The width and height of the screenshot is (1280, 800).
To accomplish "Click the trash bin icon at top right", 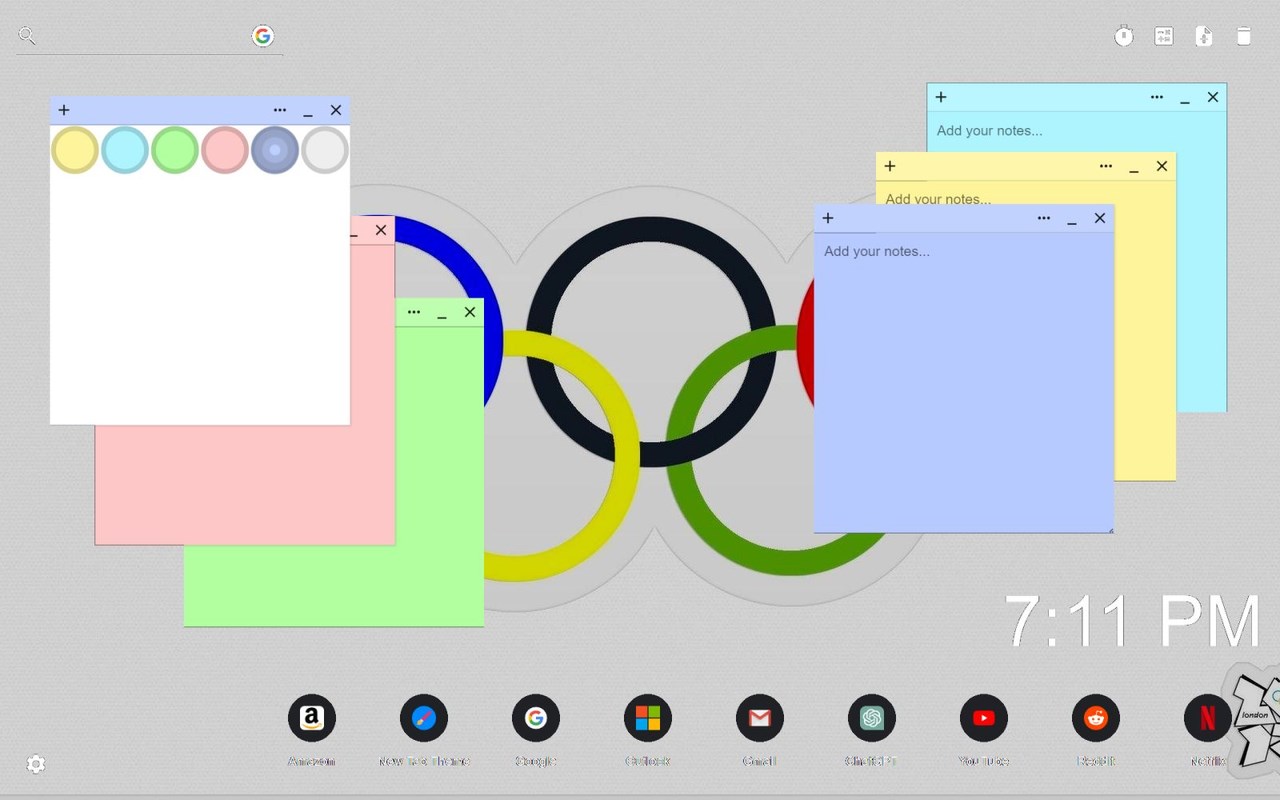I will coord(1244,36).
